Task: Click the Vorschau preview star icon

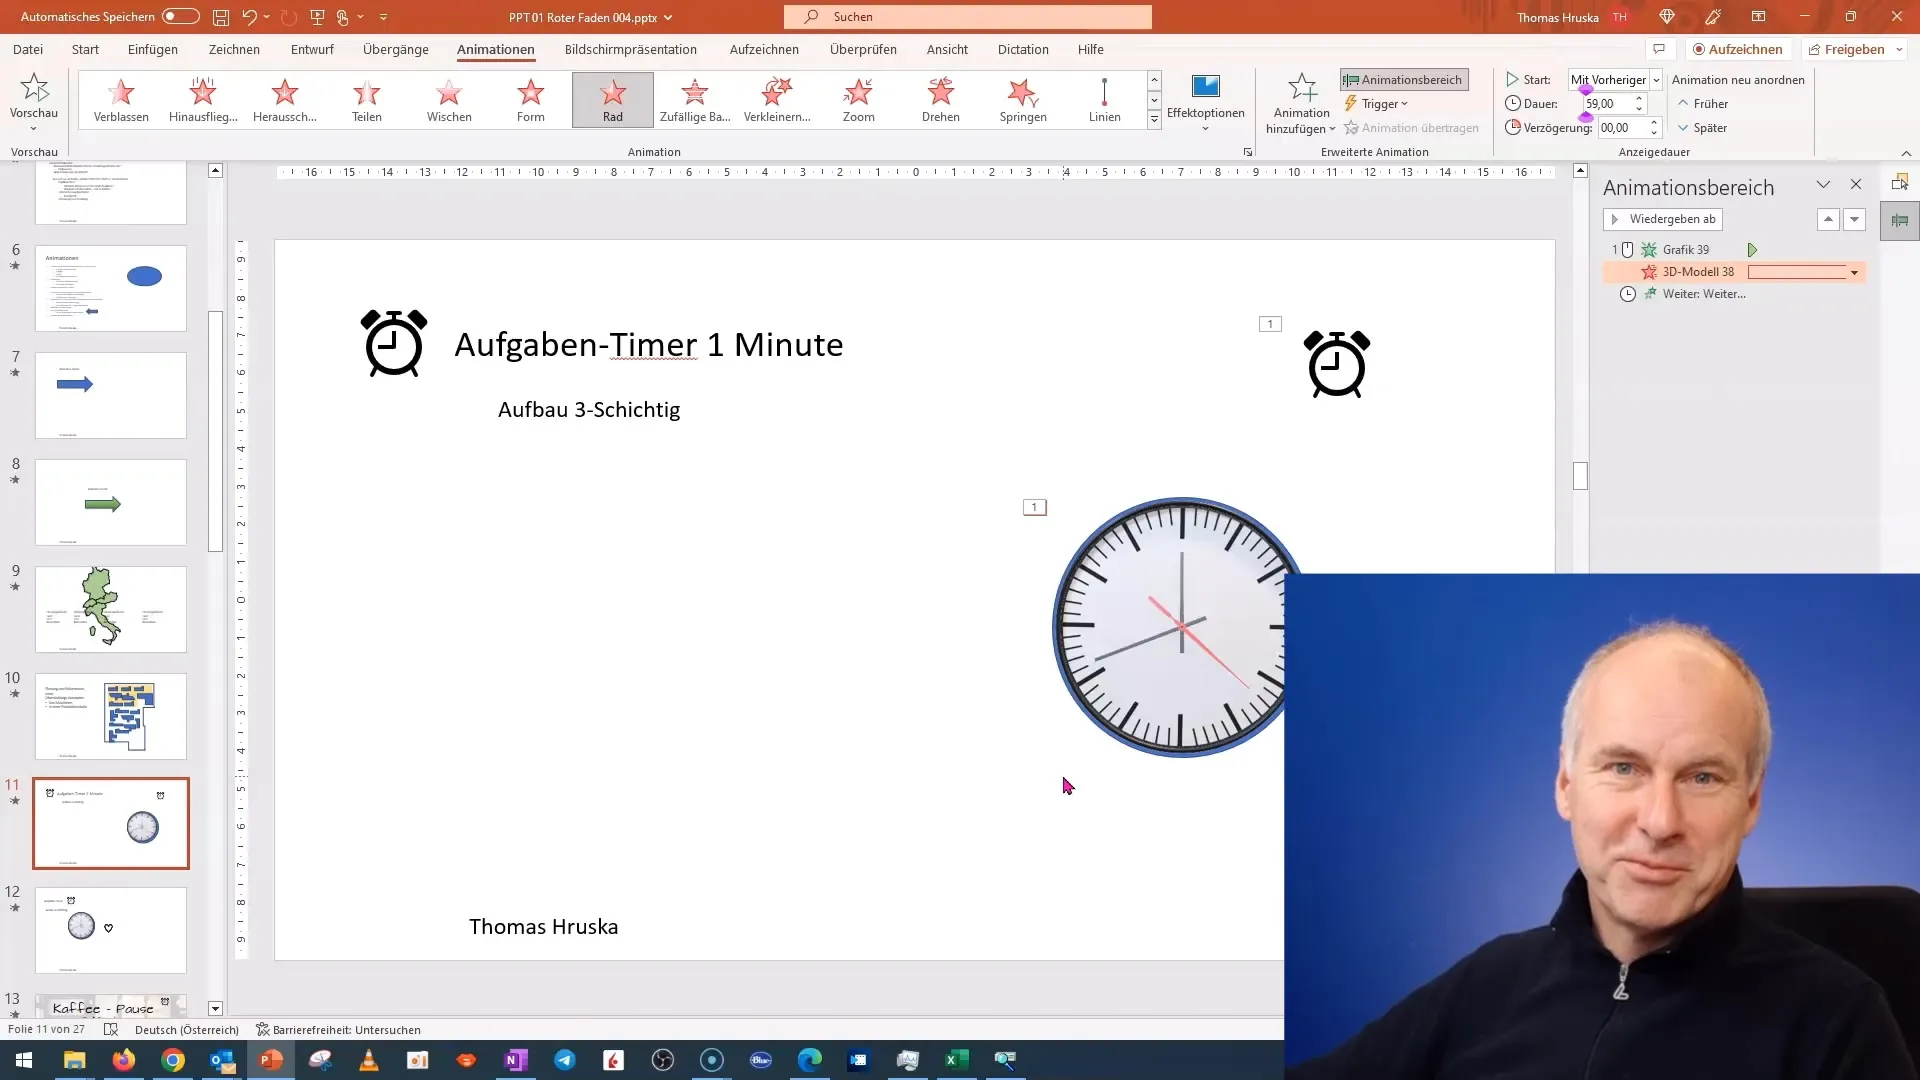Action: coord(34,88)
